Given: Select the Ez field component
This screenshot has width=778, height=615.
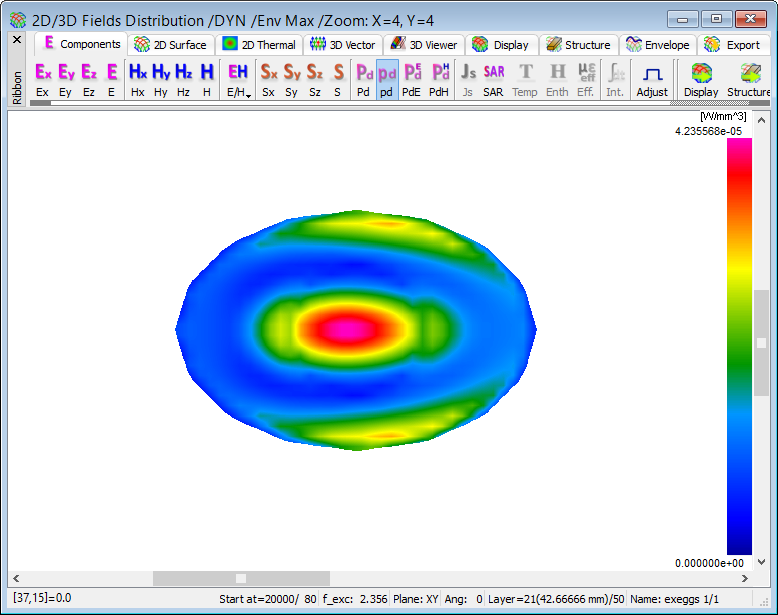Looking at the screenshot, I should (89, 79).
